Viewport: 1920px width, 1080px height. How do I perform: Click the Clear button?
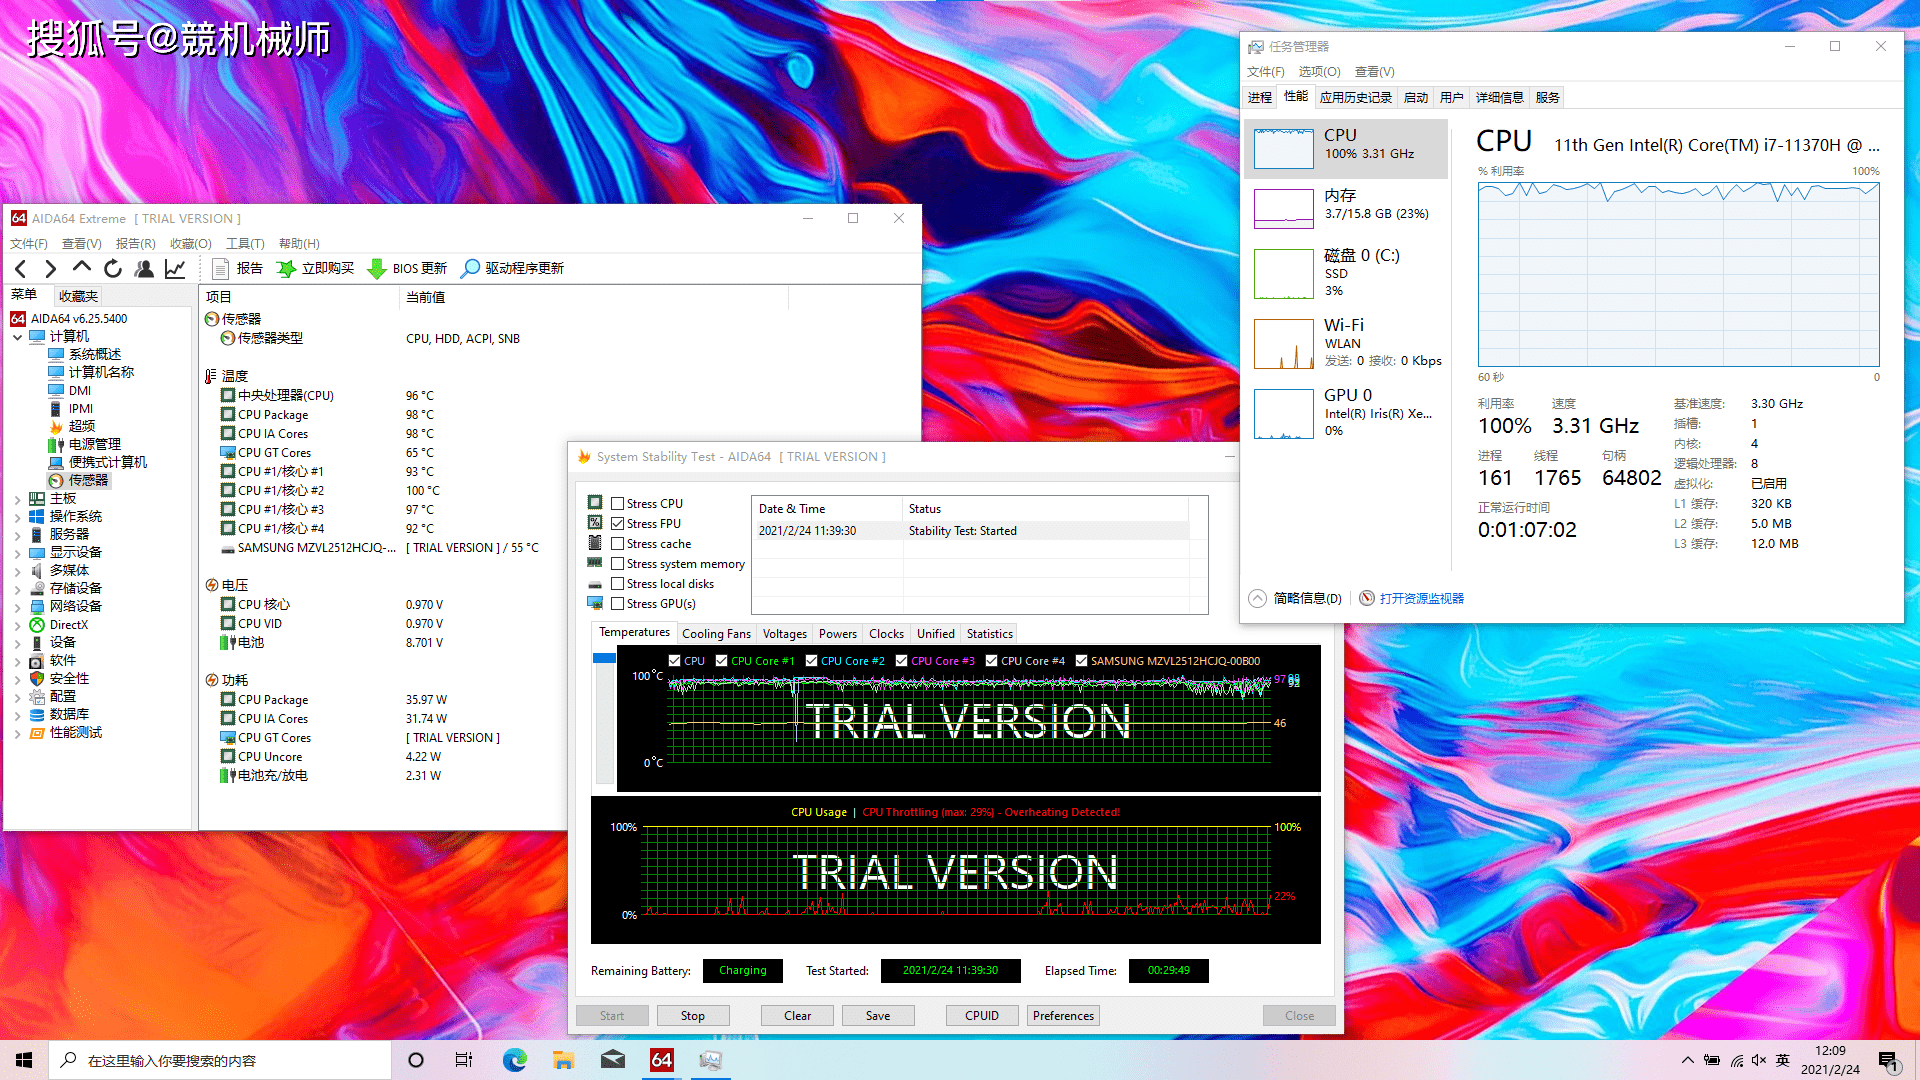click(798, 1016)
